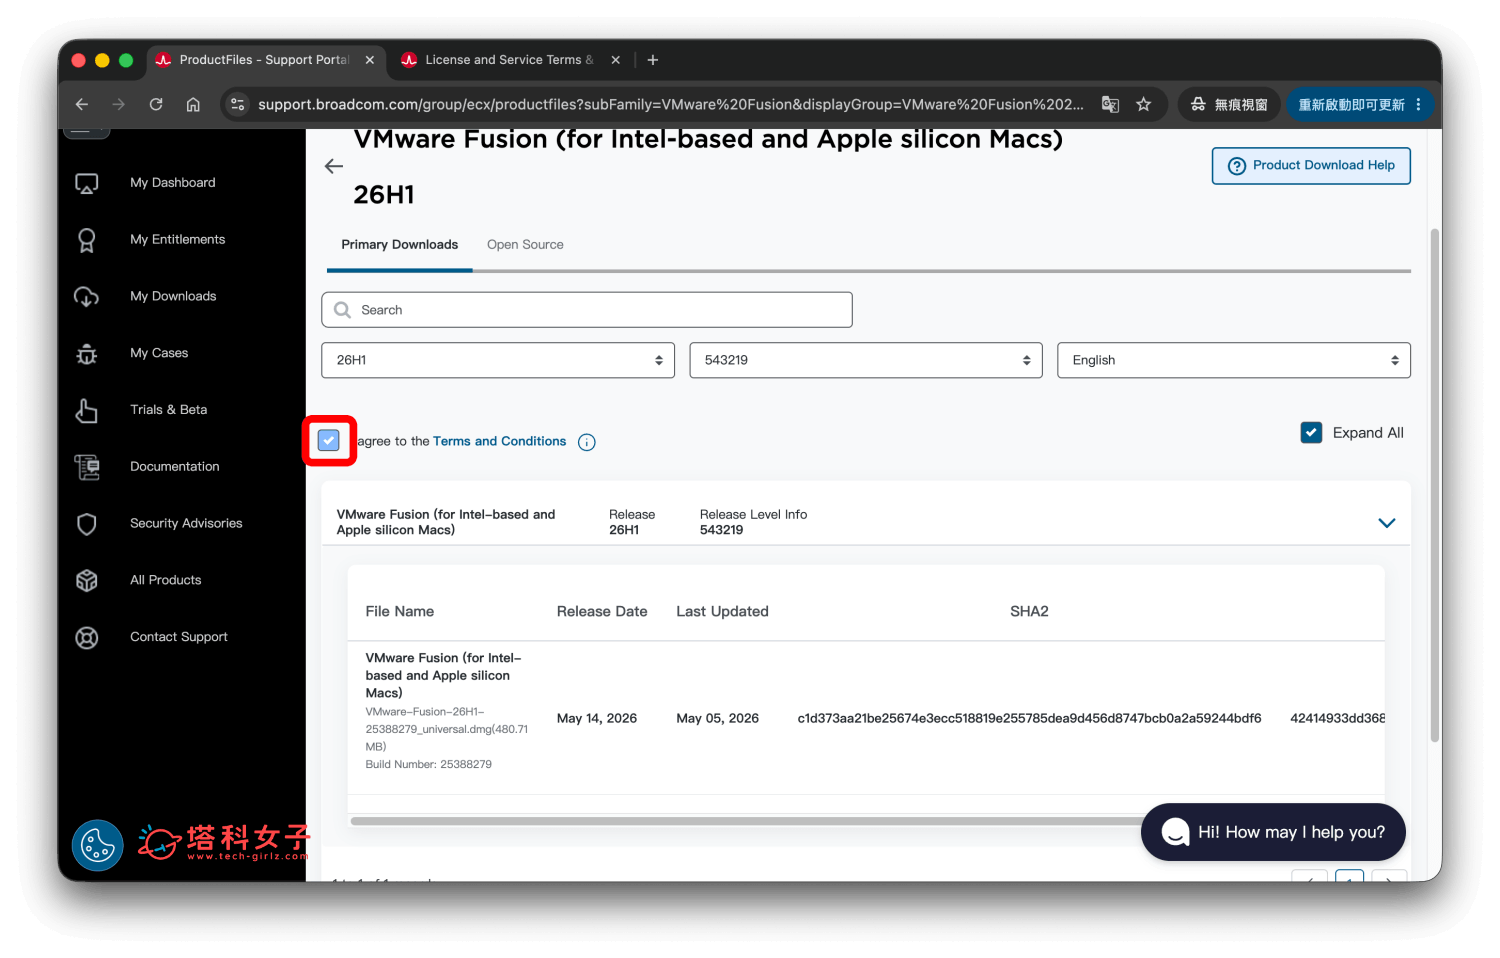Click Contact Support lifebuoy icon

coord(87,638)
